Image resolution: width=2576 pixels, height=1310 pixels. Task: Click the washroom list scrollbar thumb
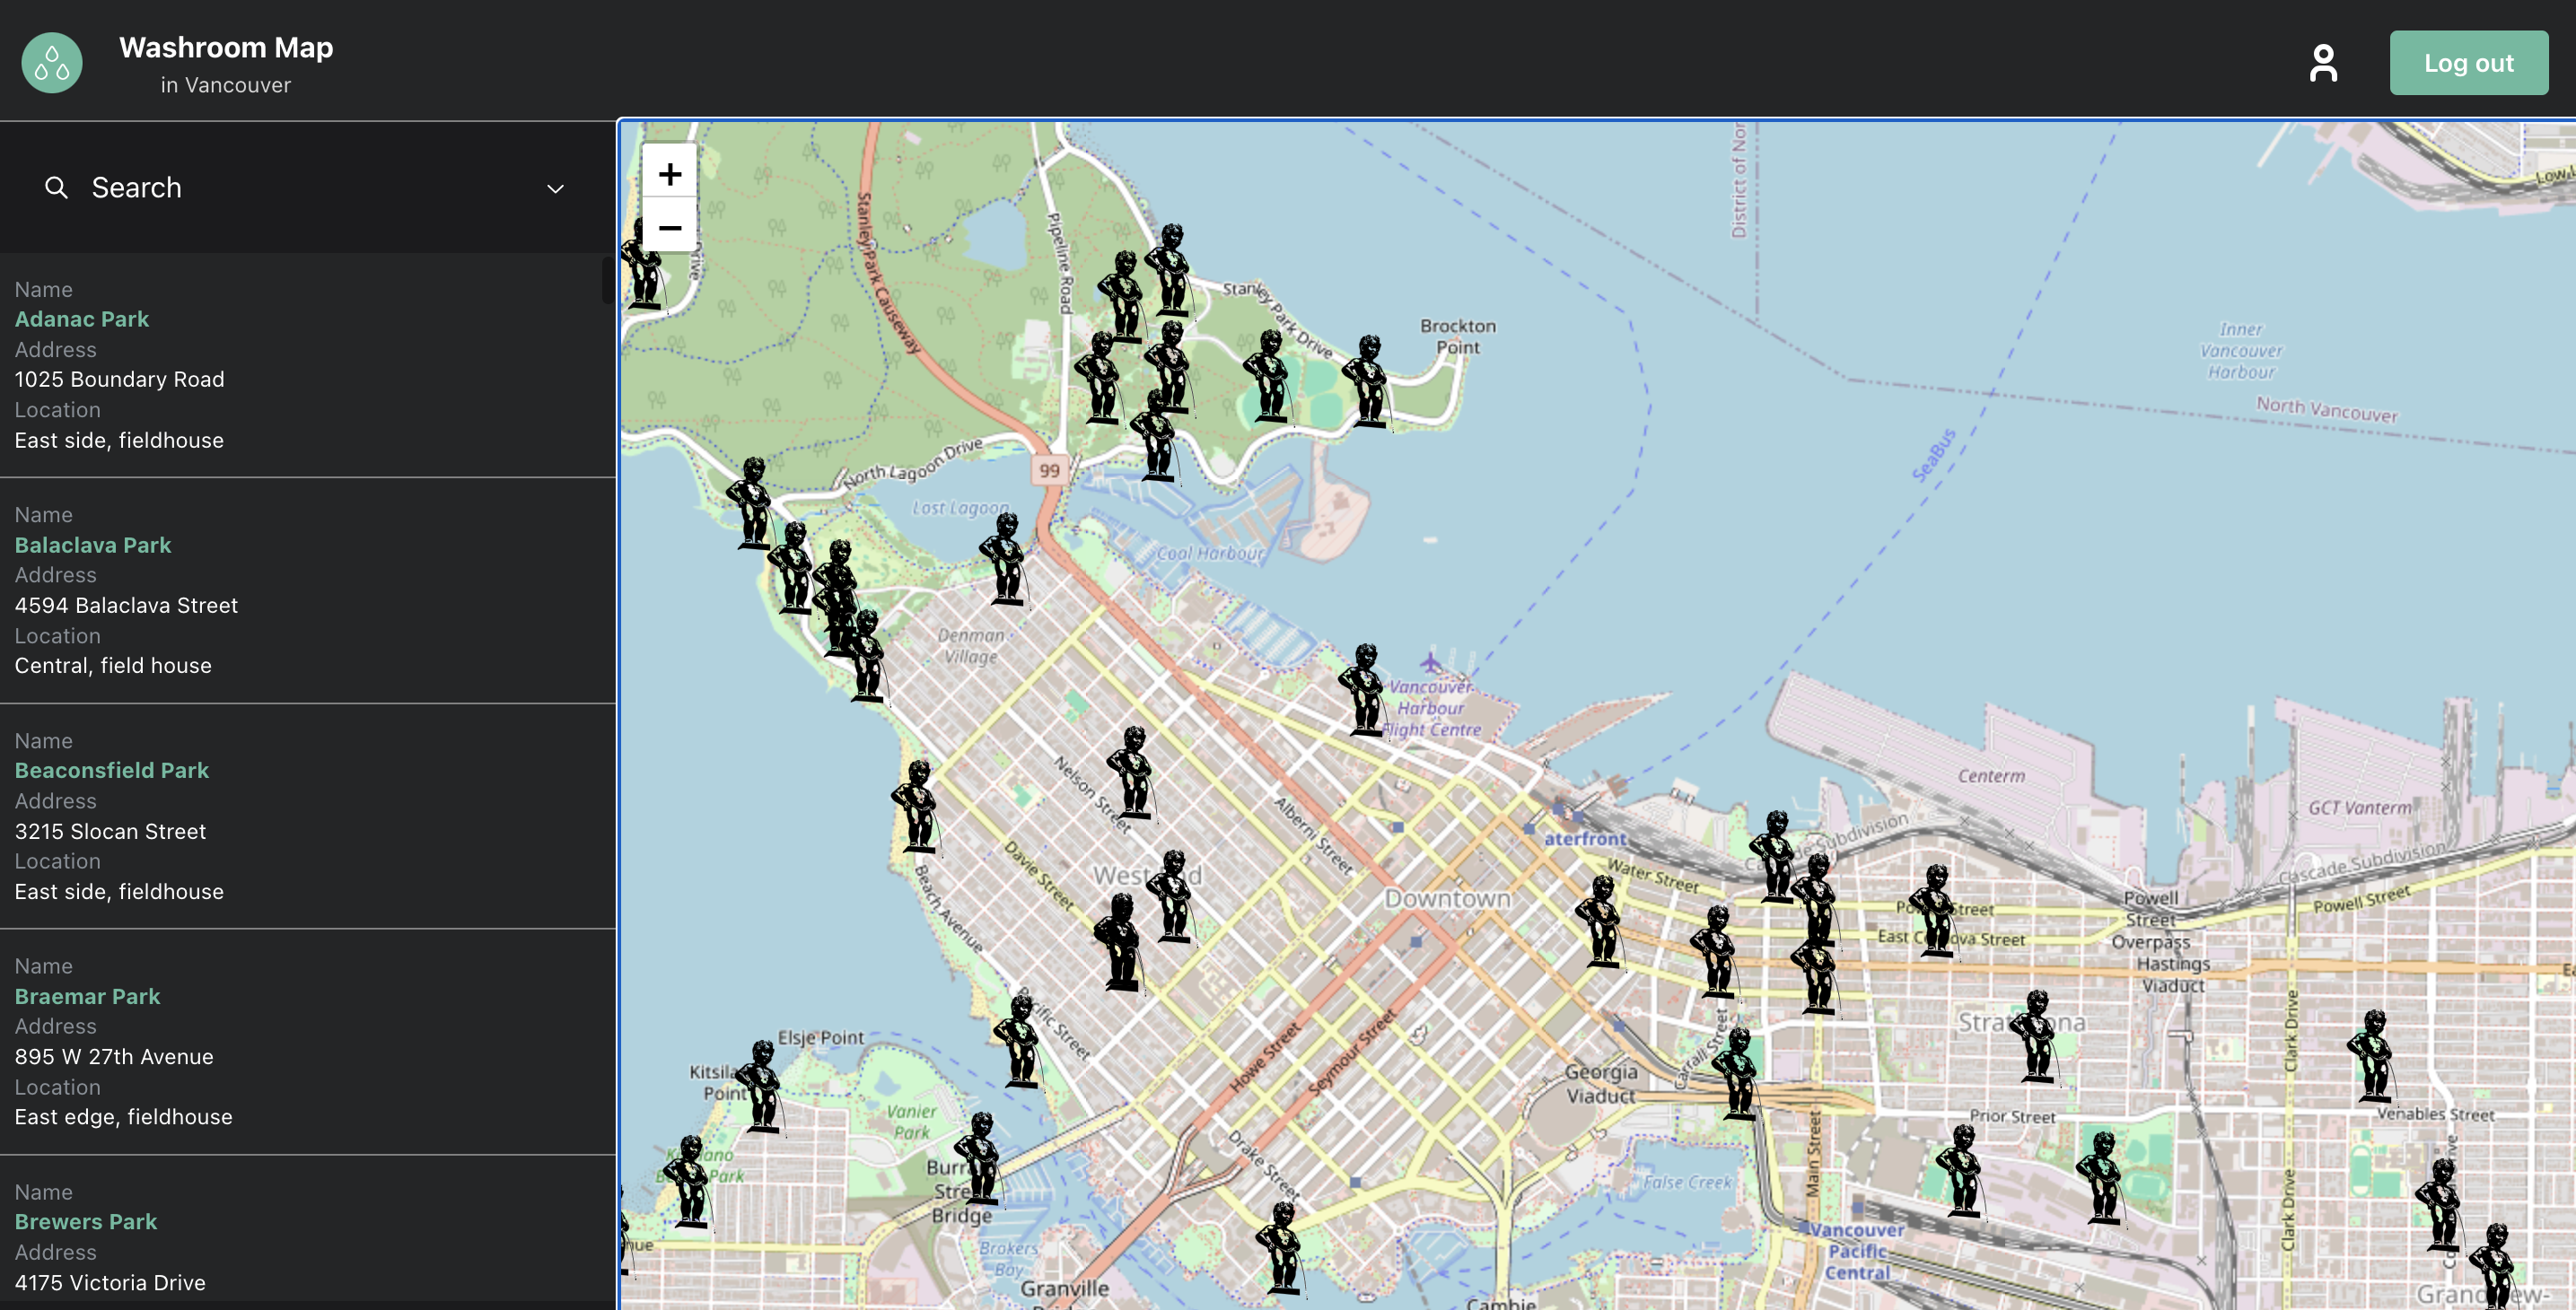click(x=607, y=280)
